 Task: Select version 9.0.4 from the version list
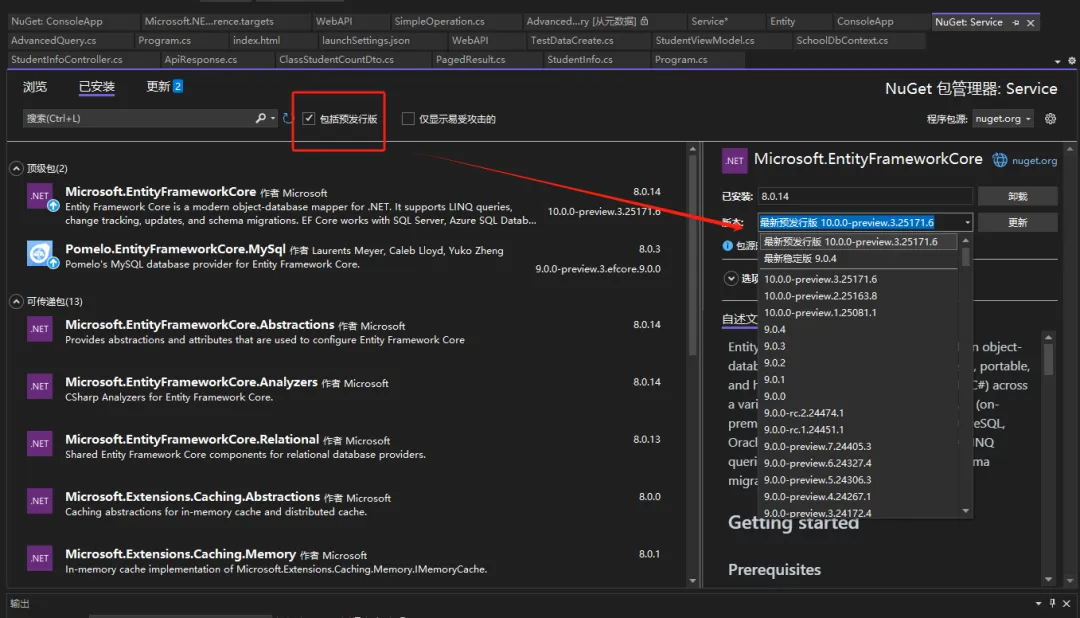[775, 329]
